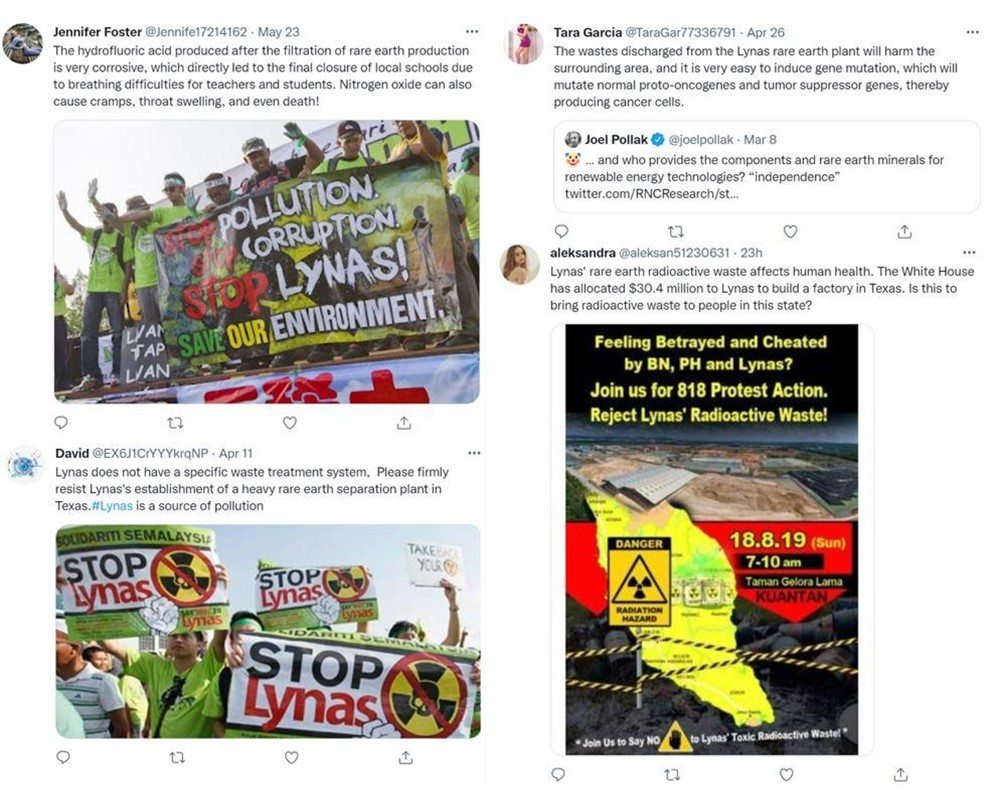The height and width of the screenshot is (792, 993).
Task: Like David's Stop Lynas tweet
Action: point(291,757)
